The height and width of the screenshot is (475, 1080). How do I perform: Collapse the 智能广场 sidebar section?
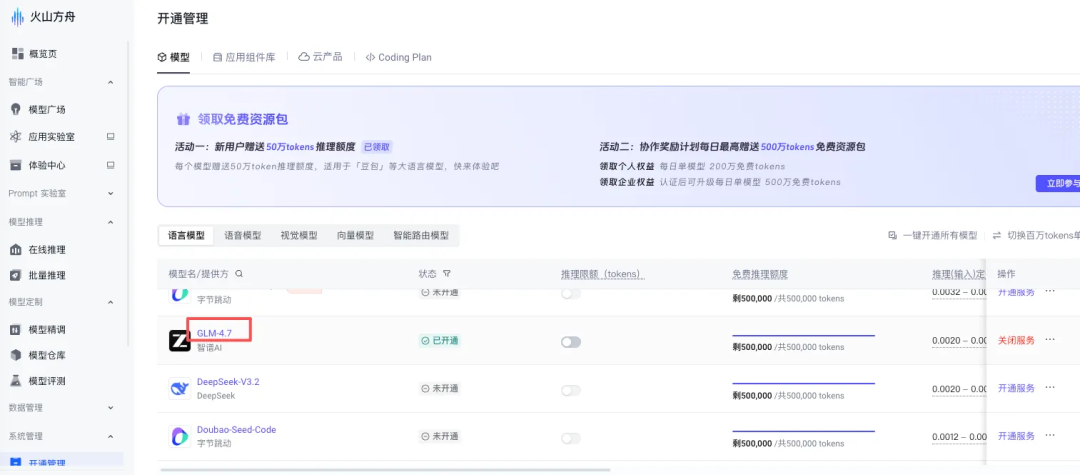pyautogui.click(x=110, y=82)
